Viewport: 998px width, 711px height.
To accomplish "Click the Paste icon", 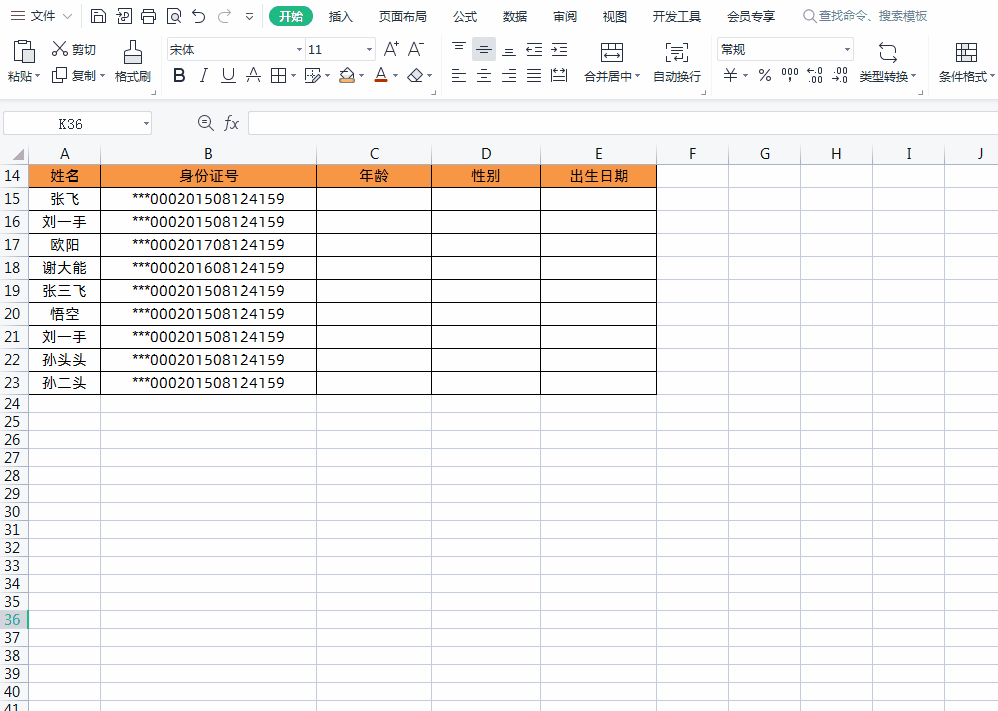I will click(24, 52).
